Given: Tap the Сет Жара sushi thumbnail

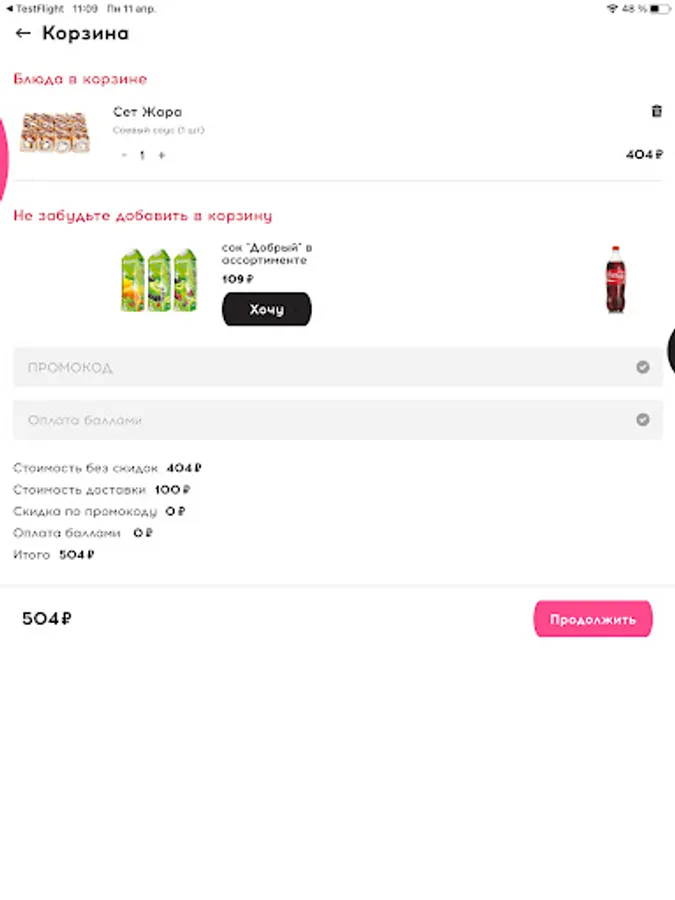Looking at the screenshot, I should pos(56,133).
